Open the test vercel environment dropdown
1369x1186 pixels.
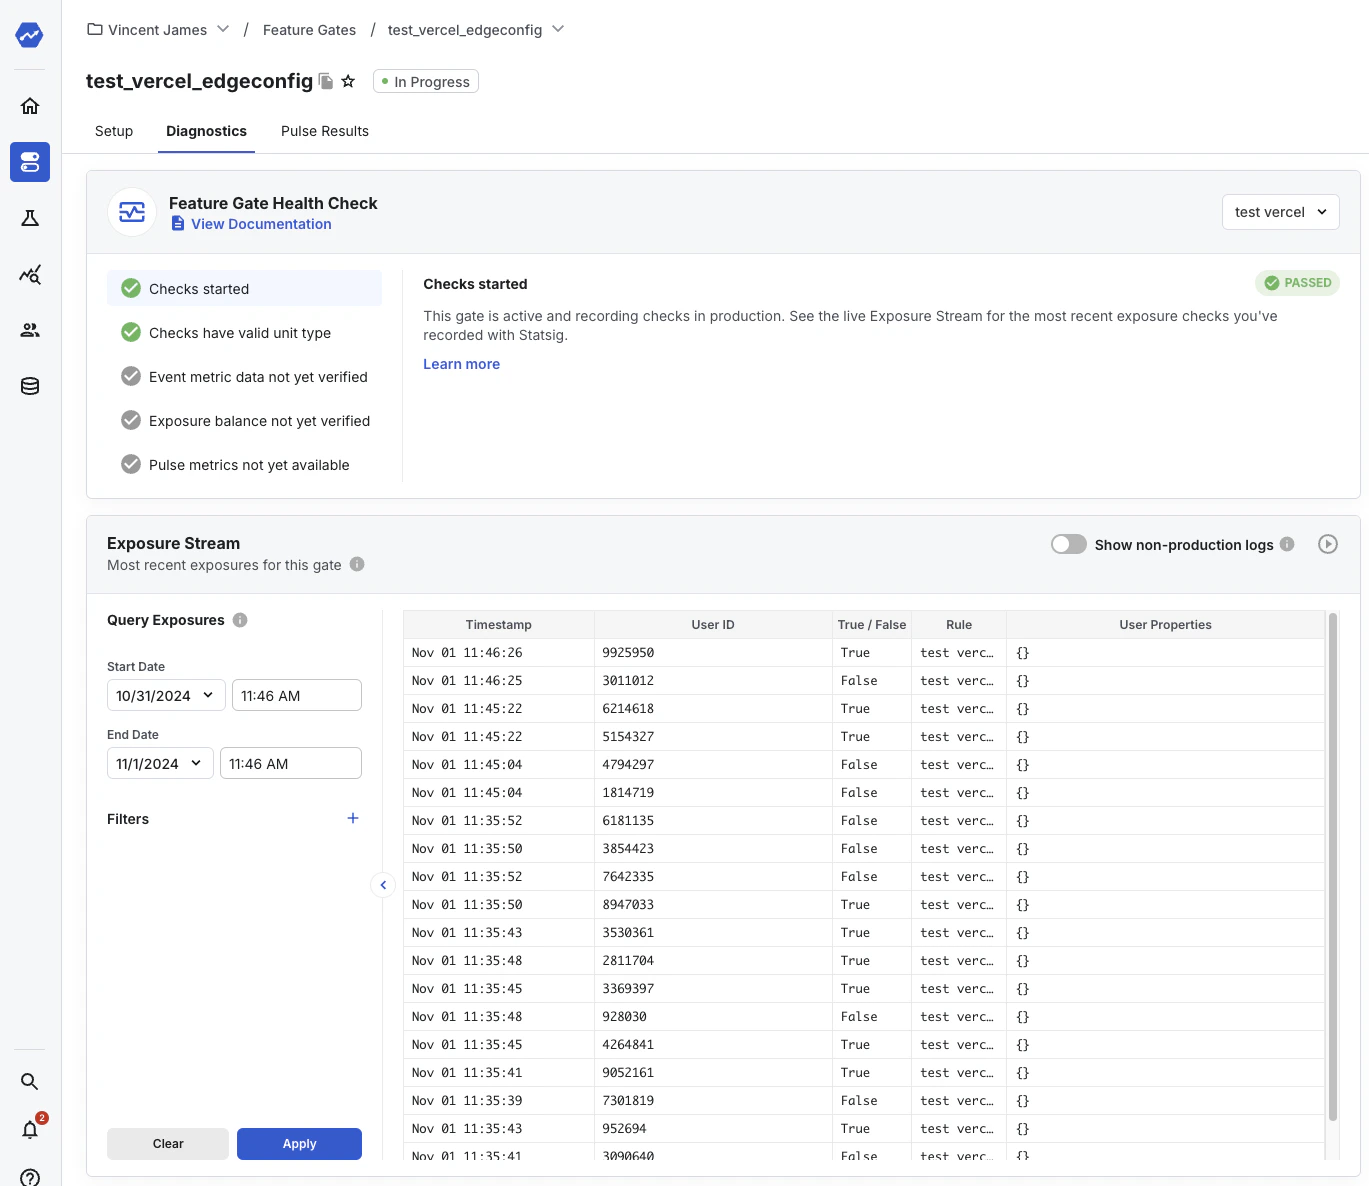point(1280,212)
